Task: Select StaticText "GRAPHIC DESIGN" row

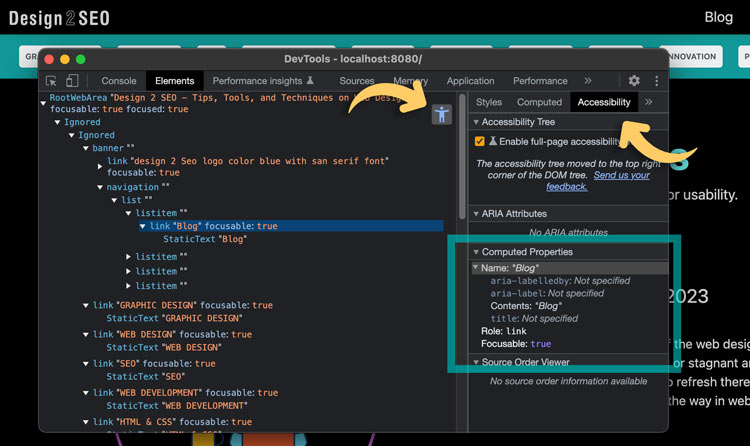Action: [x=174, y=318]
